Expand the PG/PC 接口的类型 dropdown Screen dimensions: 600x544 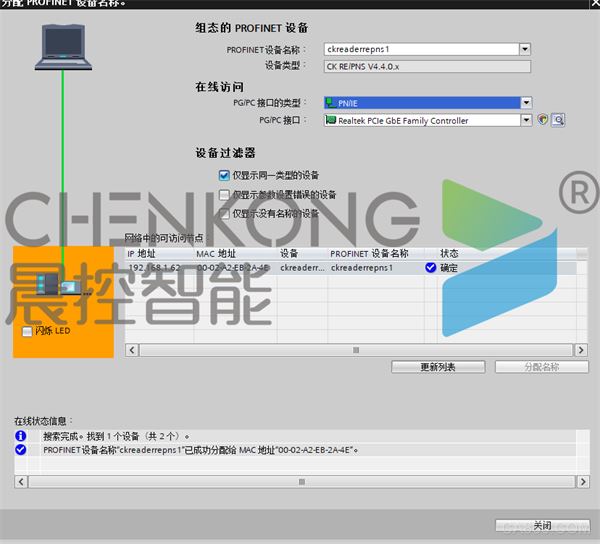(x=525, y=102)
